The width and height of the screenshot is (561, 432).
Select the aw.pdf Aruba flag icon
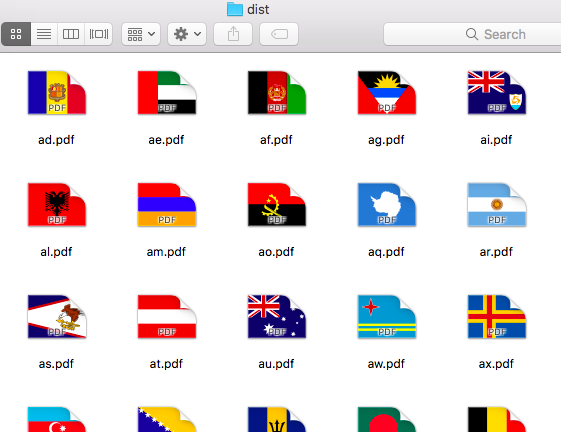(387, 317)
